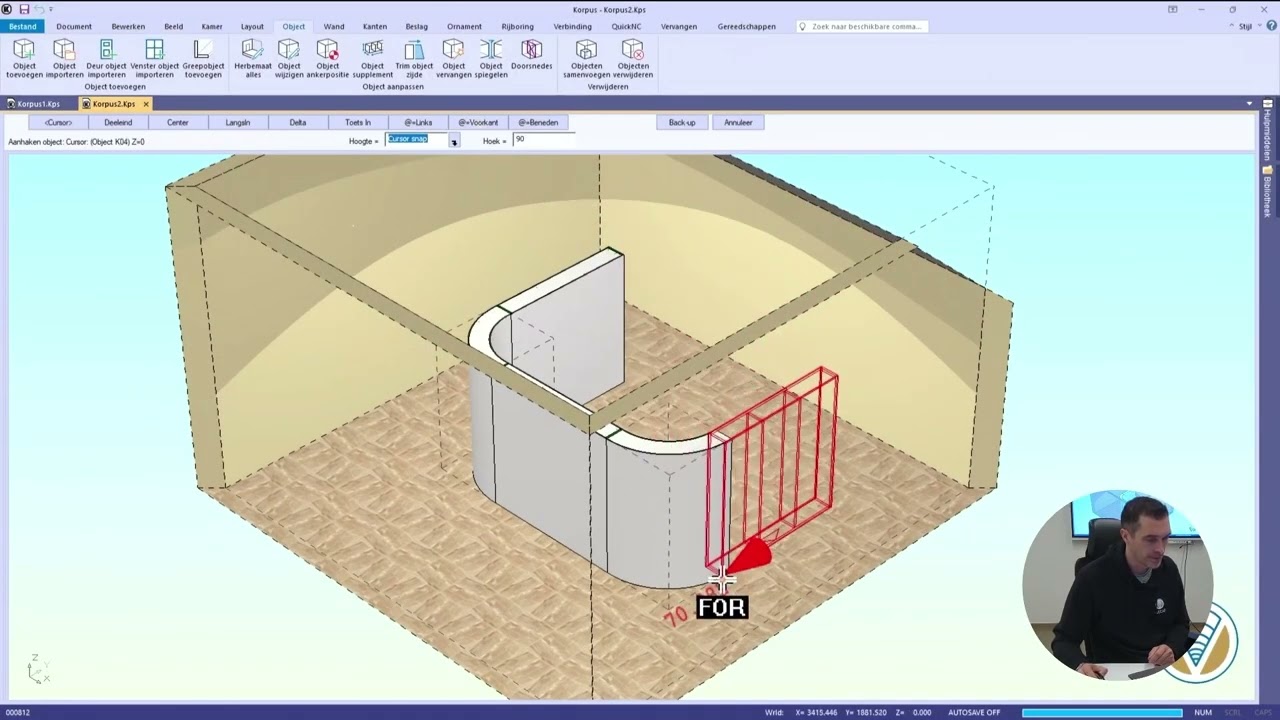Image resolution: width=1280 pixels, height=720 pixels.
Task: Open the Bestand menu
Action: coord(22,26)
